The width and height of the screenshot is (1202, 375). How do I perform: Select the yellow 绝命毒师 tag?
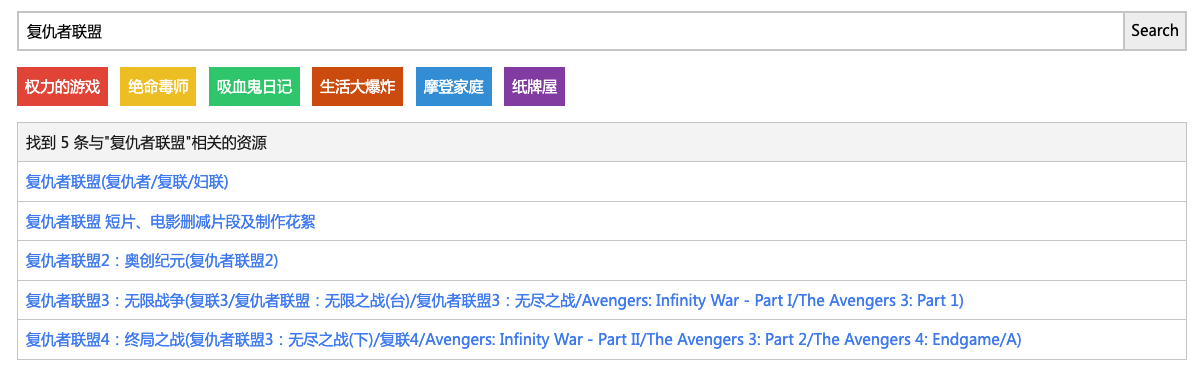[x=158, y=87]
